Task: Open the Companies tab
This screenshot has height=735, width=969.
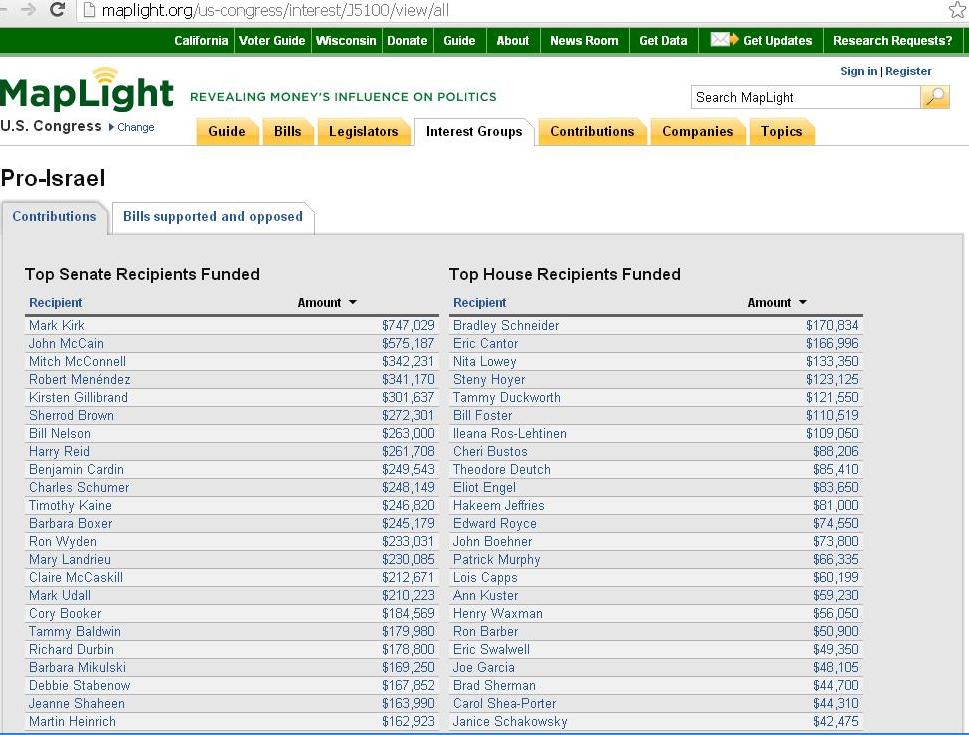Action: pyautogui.click(x=697, y=132)
